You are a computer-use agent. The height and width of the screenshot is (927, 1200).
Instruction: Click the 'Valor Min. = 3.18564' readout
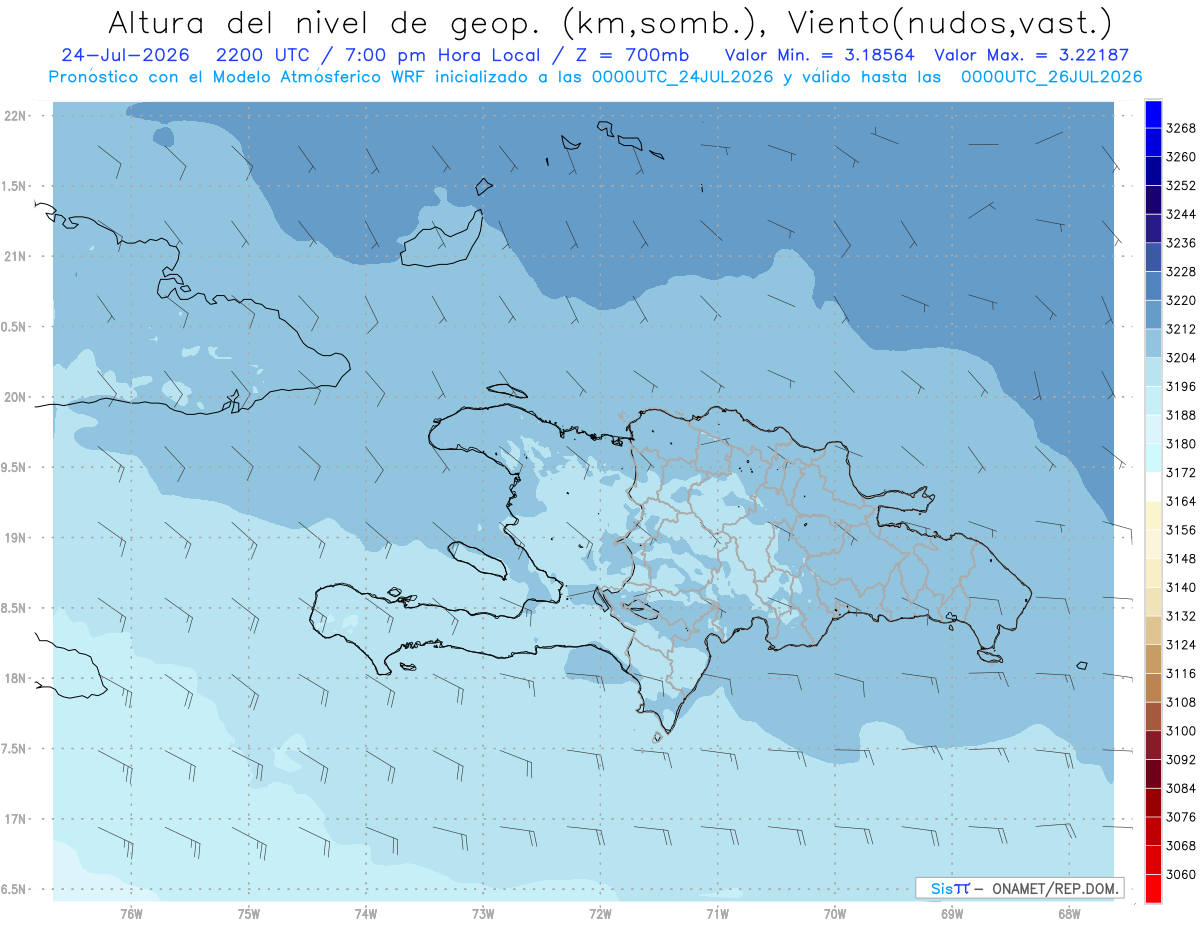(x=820, y=55)
